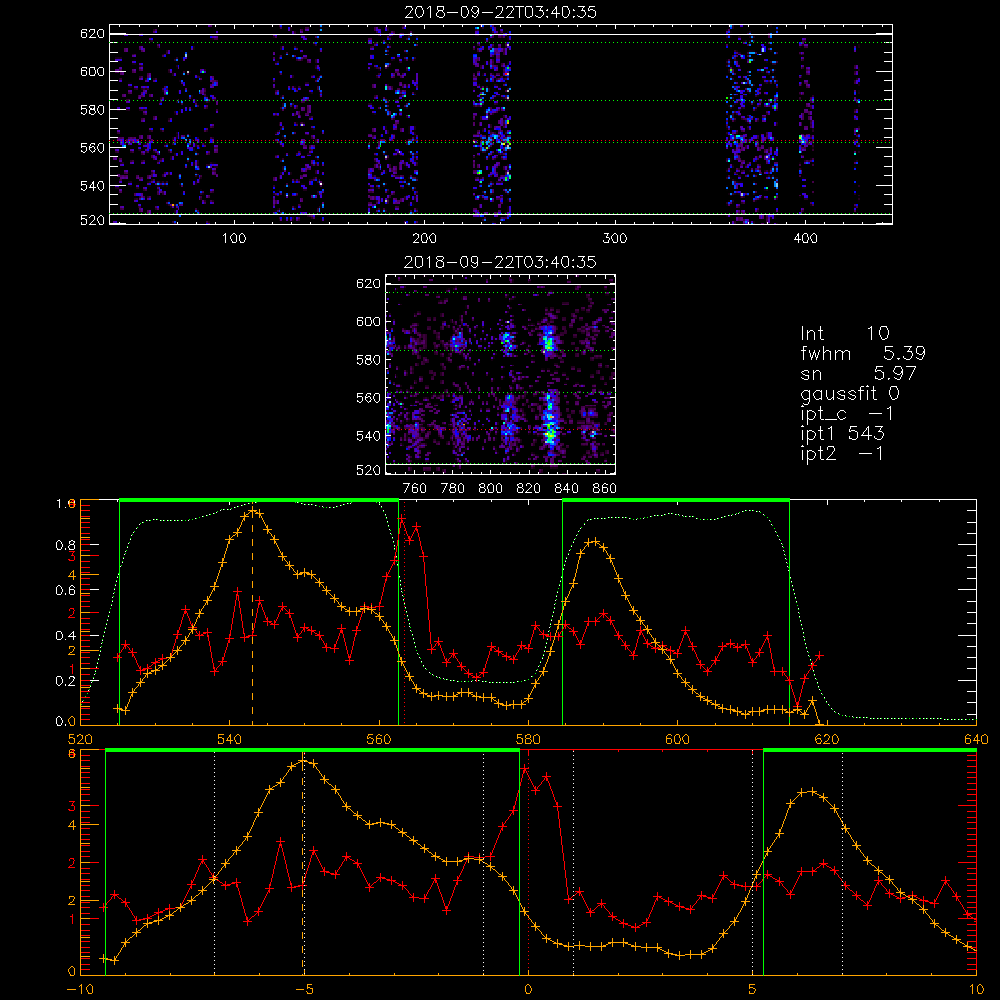Click white y-axis label '0.6' on profile plot
The image size is (1000, 1000).
click(x=65, y=591)
